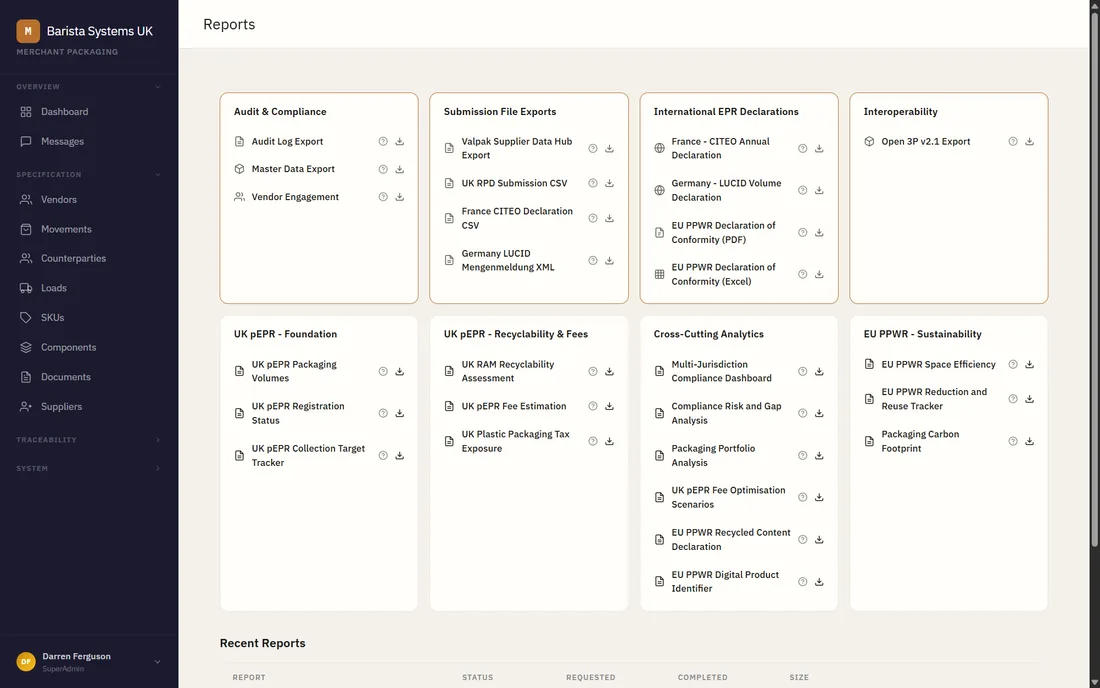Click the orange M company logo
The height and width of the screenshot is (688, 1100).
(28, 31)
